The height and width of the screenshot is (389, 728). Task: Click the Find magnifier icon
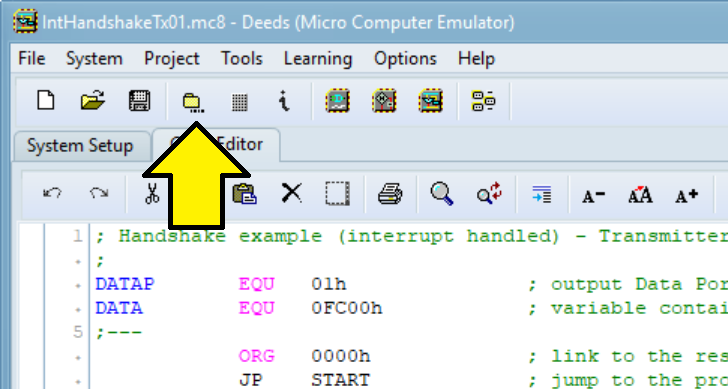442,194
